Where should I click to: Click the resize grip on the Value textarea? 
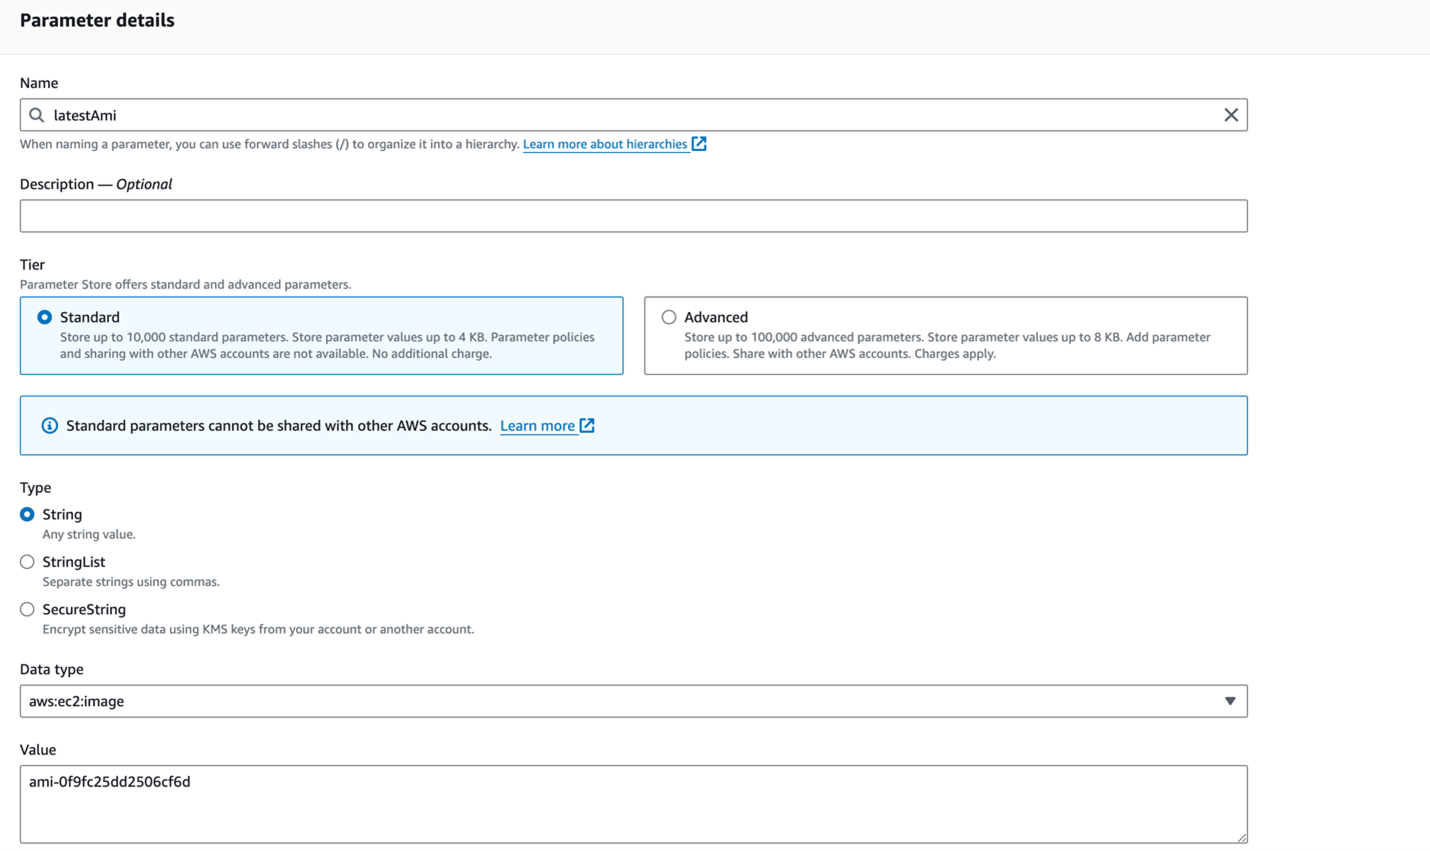tap(1243, 839)
